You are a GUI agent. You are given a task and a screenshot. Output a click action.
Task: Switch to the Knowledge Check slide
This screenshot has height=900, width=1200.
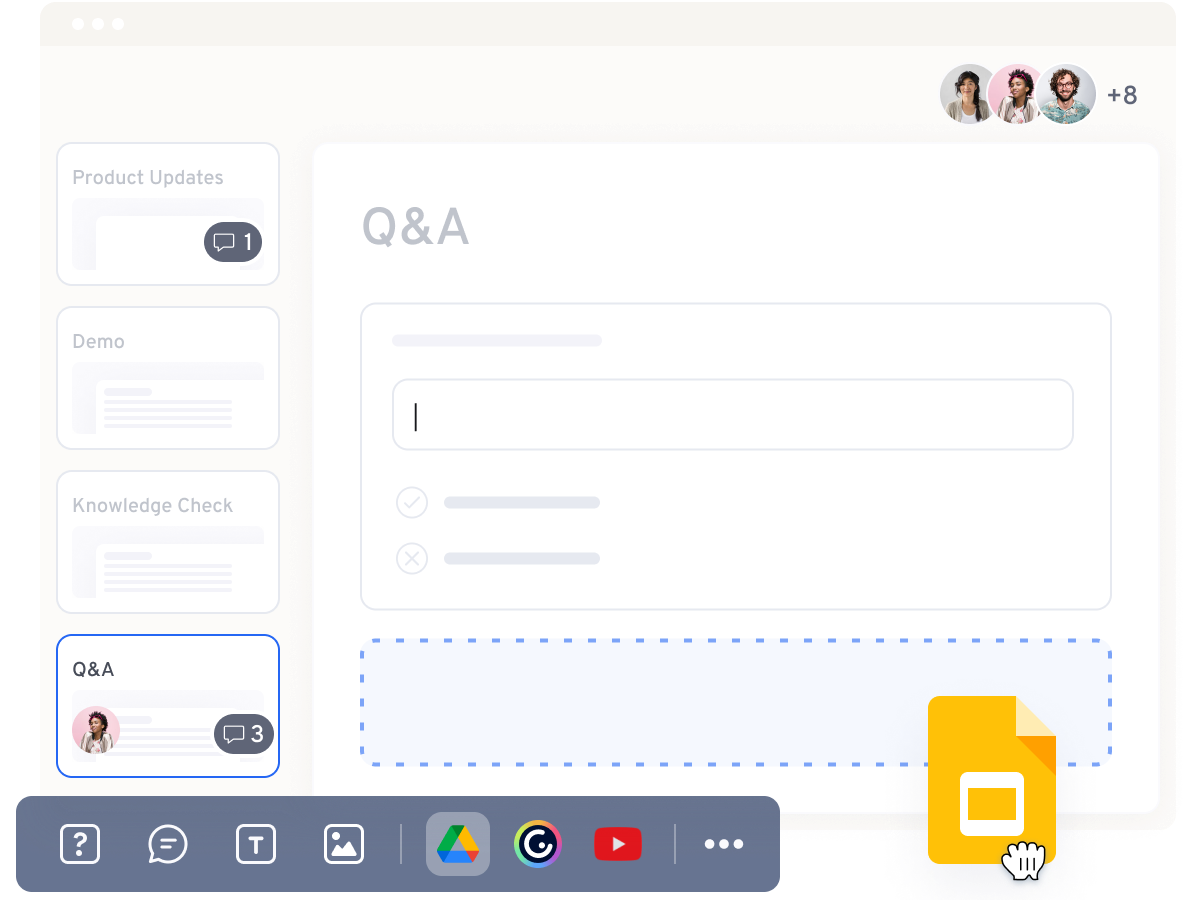coord(167,541)
